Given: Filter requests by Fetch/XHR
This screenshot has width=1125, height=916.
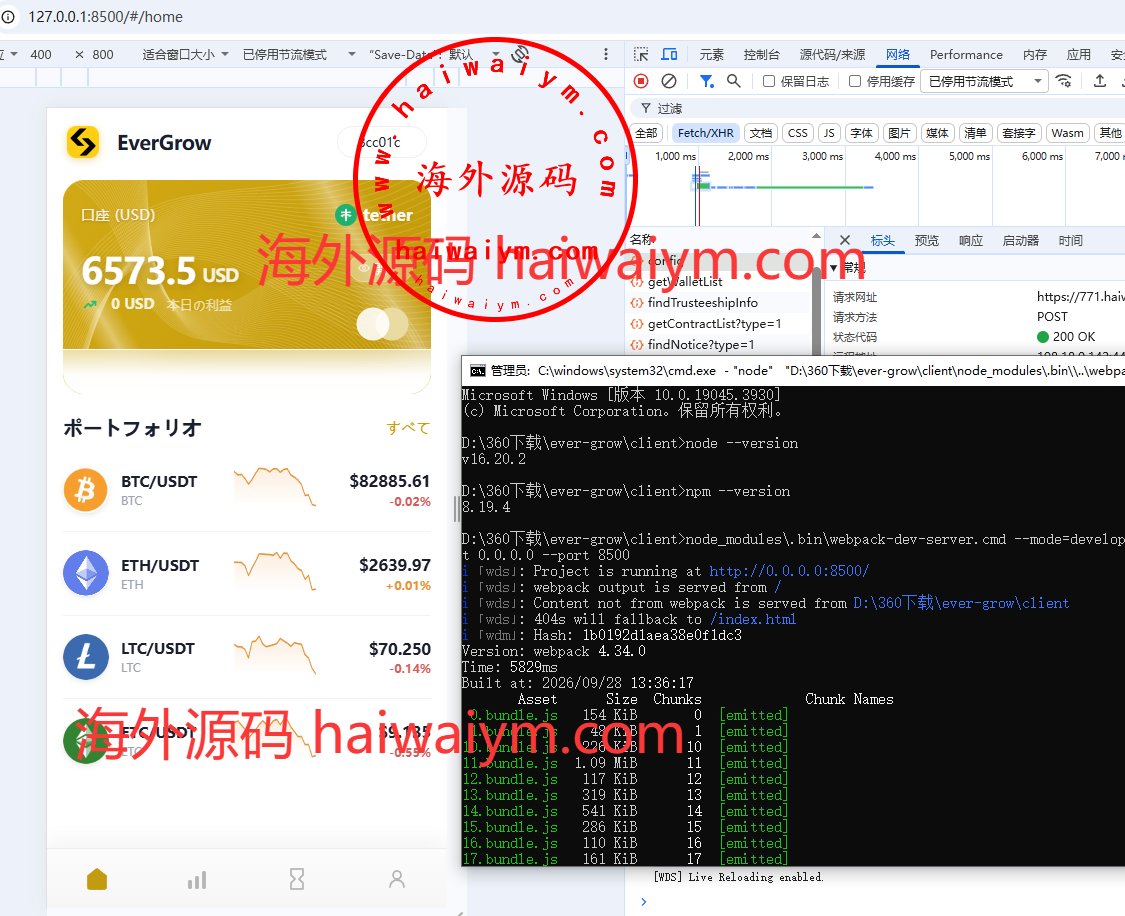Looking at the screenshot, I should point(705,133).
